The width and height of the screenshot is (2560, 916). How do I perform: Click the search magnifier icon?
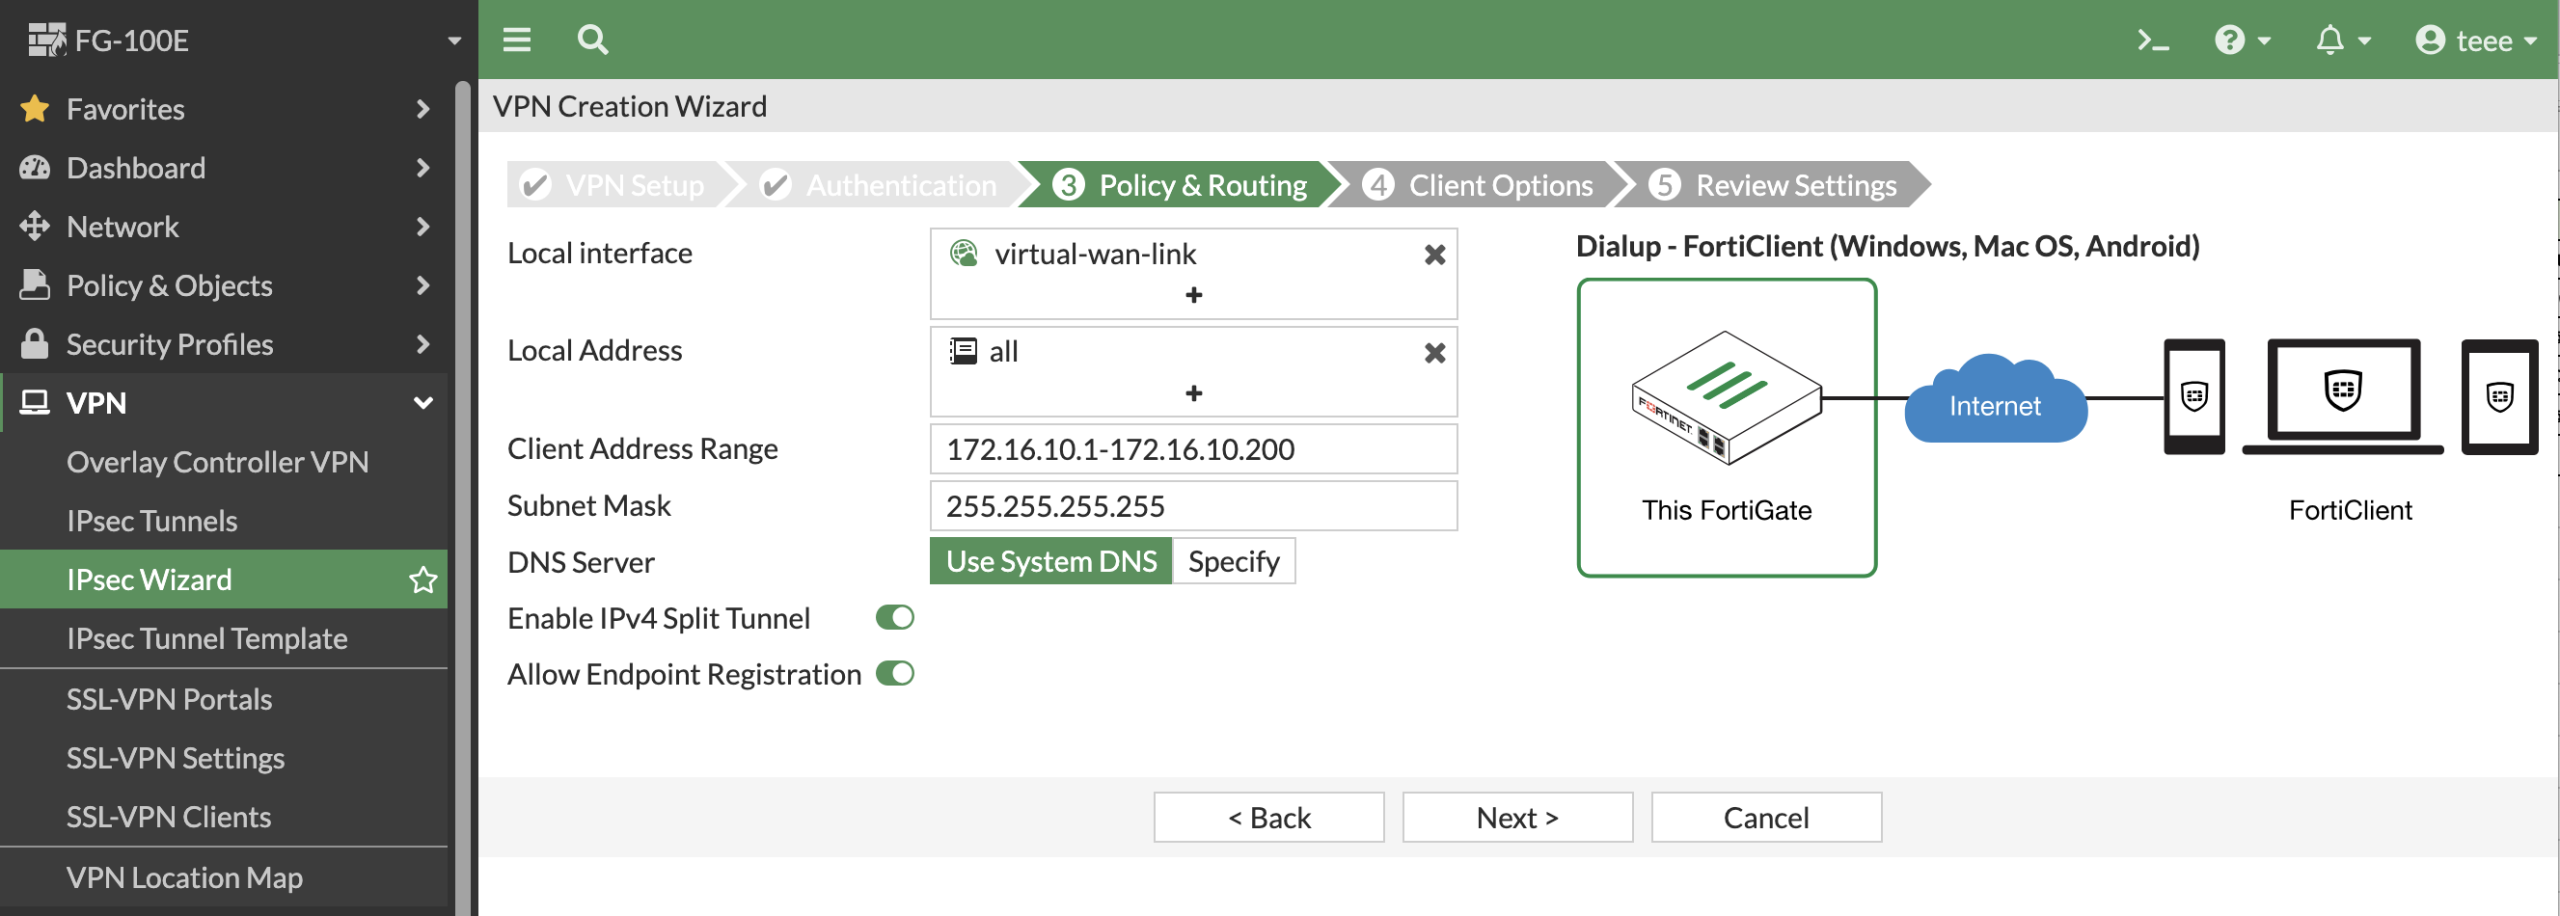point(592,41)
